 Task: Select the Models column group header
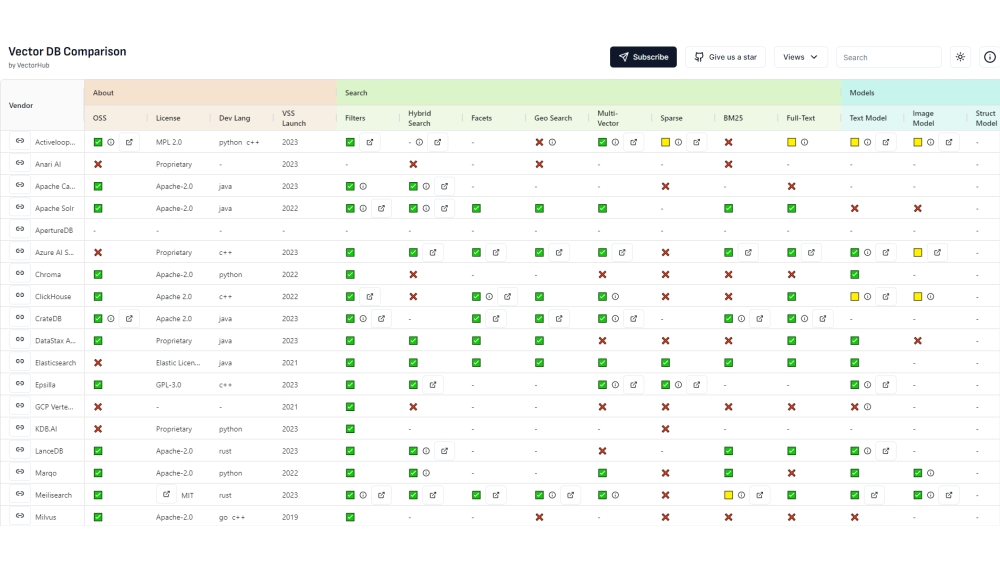861,93
